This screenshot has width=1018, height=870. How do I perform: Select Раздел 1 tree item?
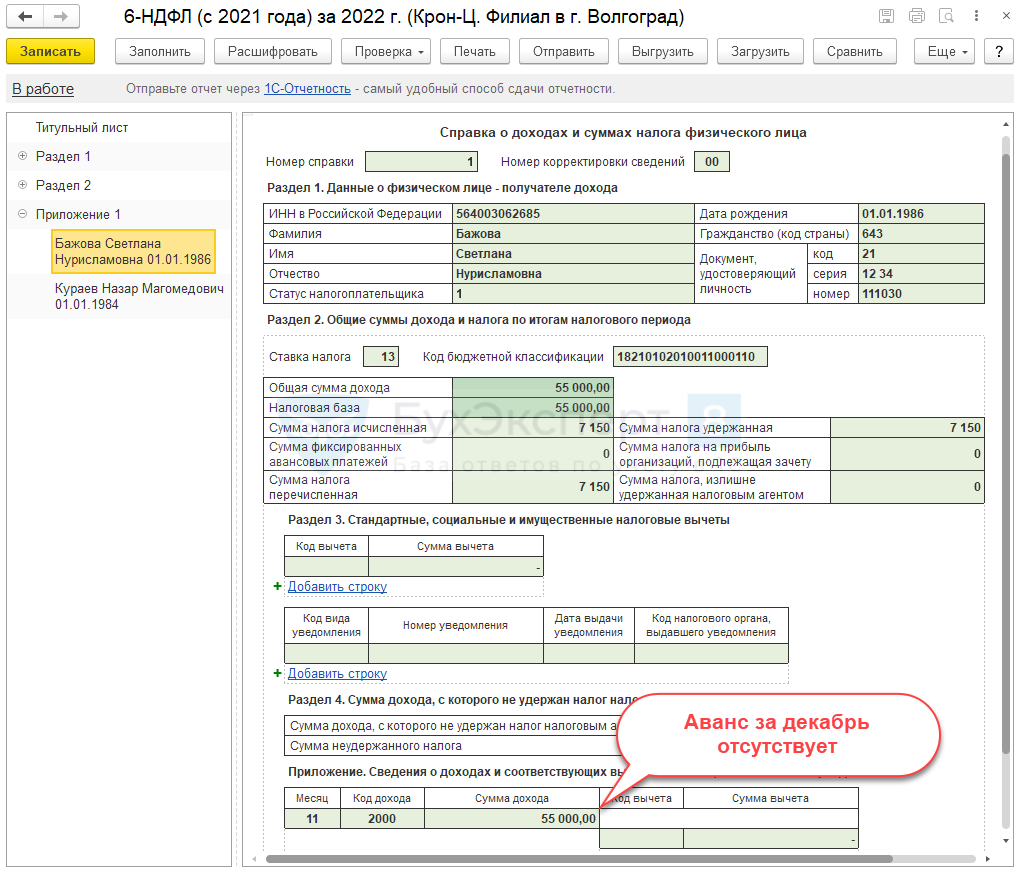(63, 156)
